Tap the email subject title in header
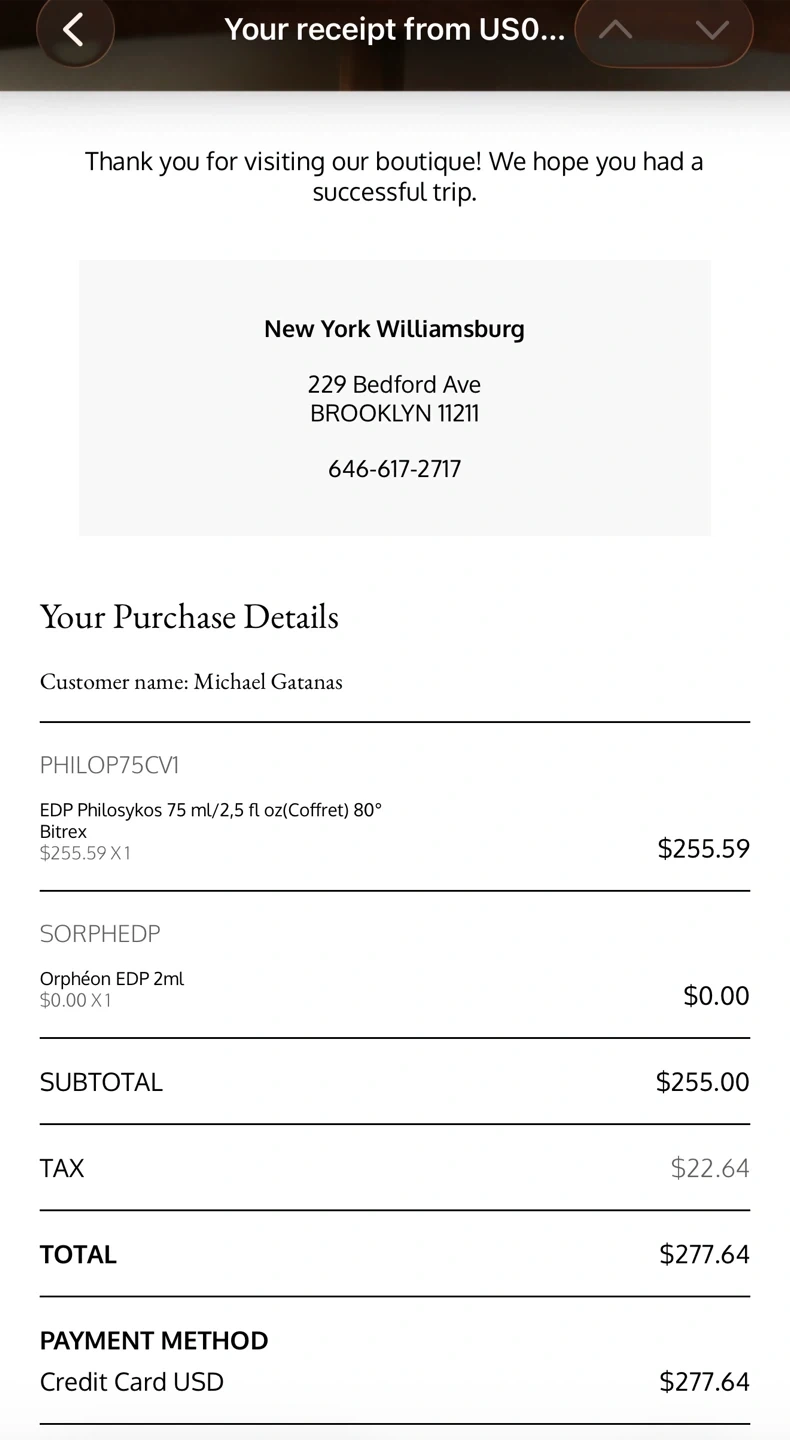The width and height of the screenshot is (790, 1440). (x=394, y=30)
